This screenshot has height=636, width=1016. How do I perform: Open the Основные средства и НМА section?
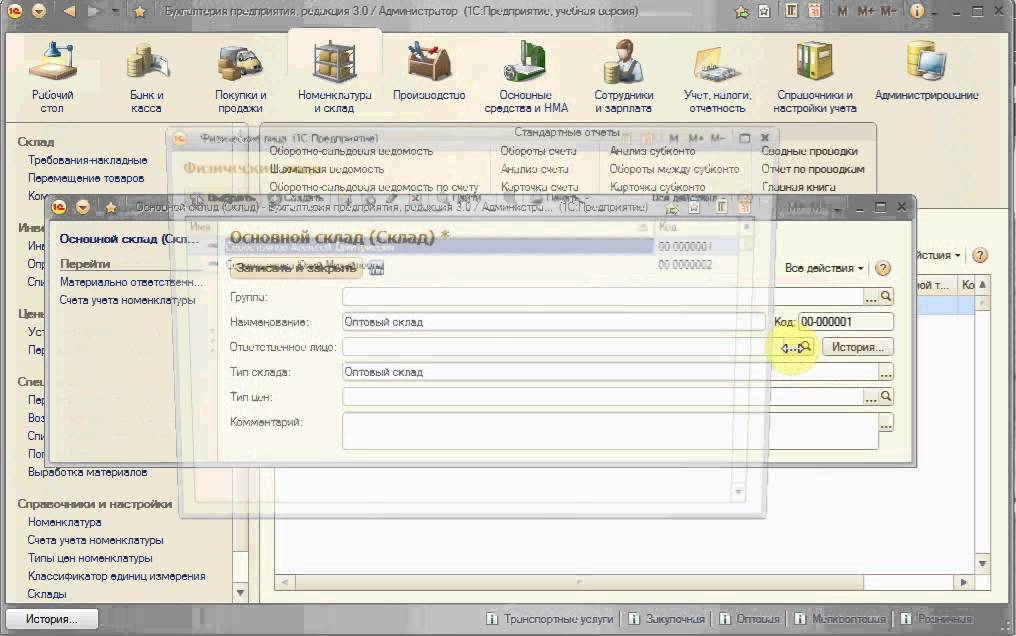[x=526, y=76]
